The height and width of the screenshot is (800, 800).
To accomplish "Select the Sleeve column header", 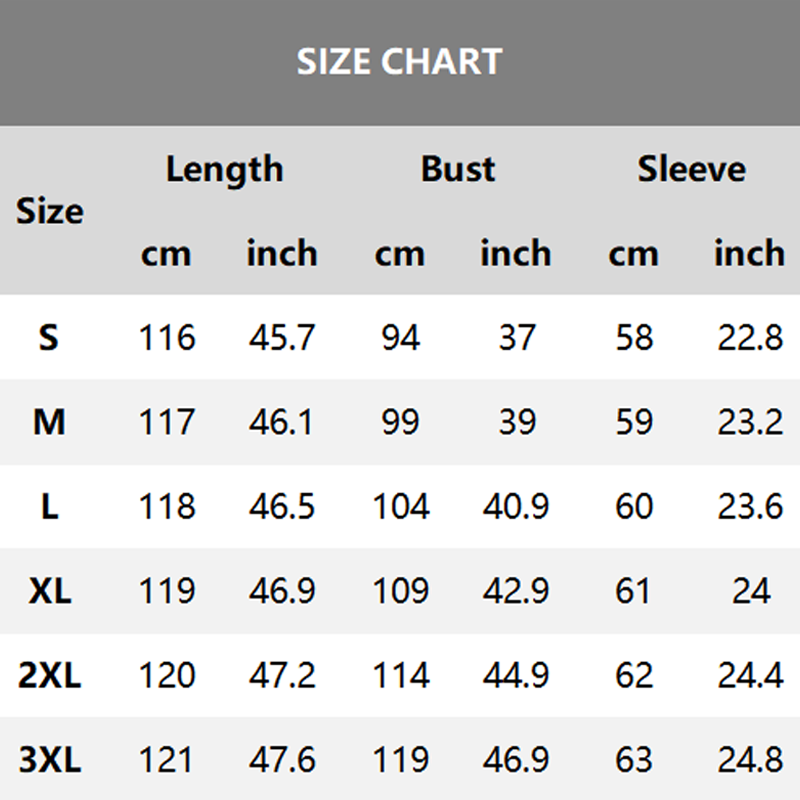I will (x=691, y=169).
